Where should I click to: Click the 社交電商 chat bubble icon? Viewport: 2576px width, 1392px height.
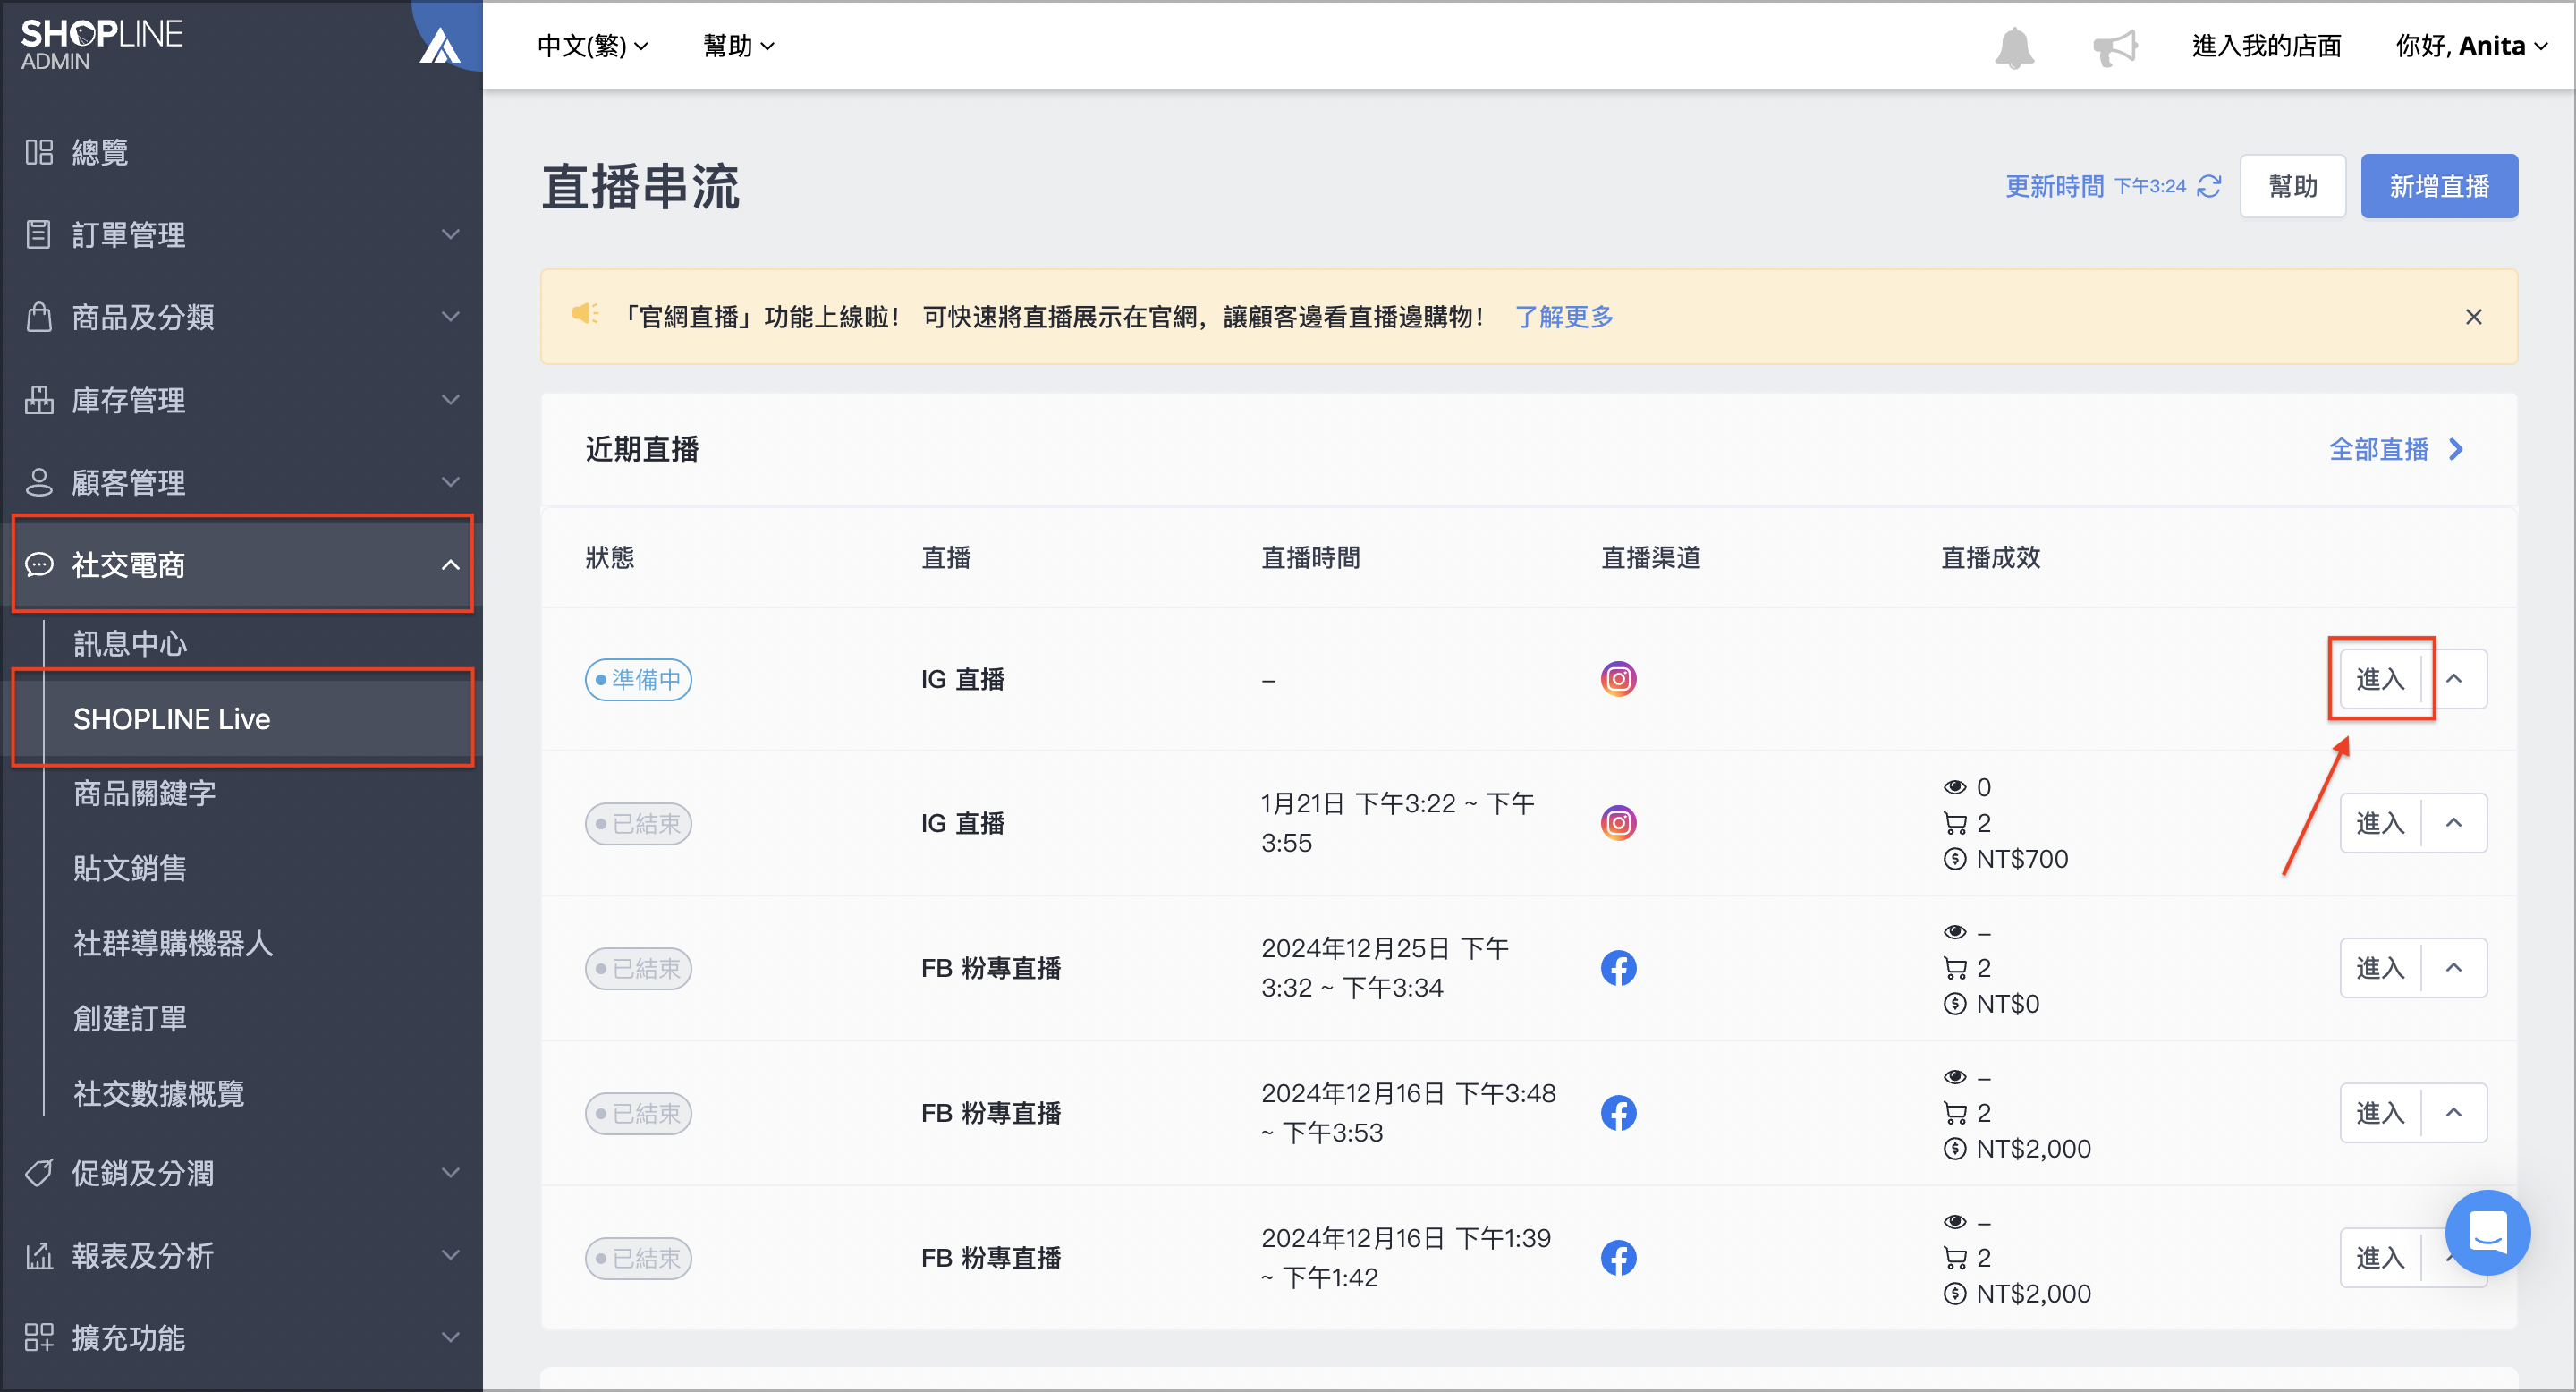(x=39, y=565)
